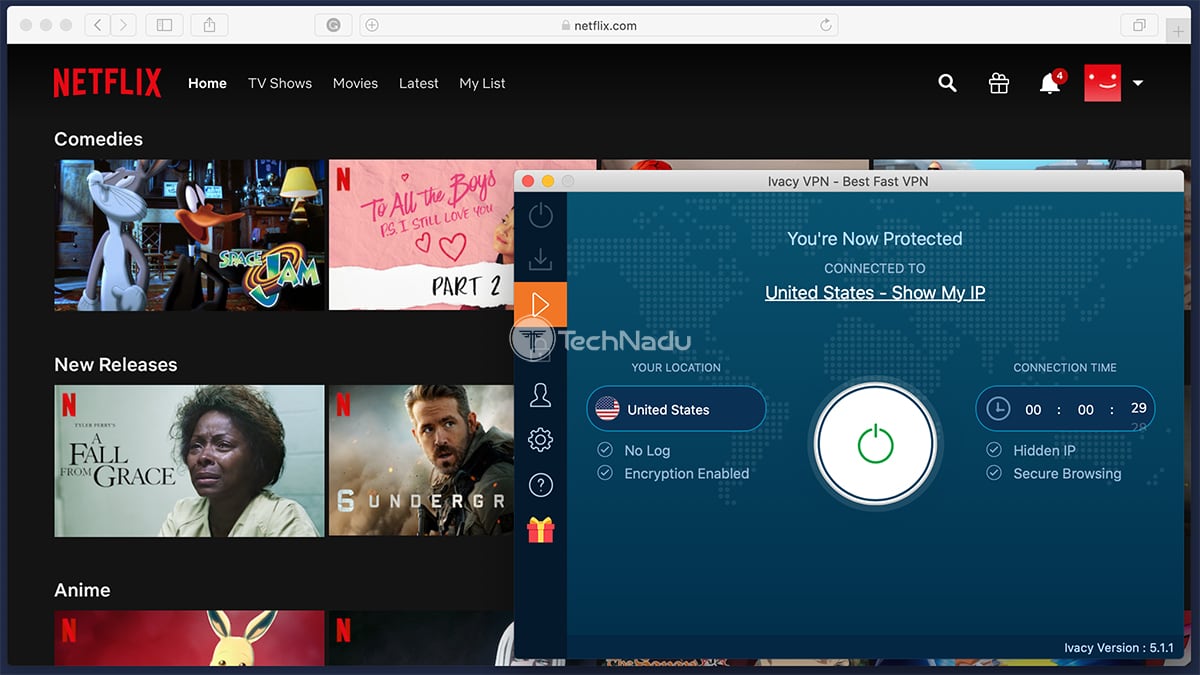Select the Space Jam thumbnail

[189, 235]
